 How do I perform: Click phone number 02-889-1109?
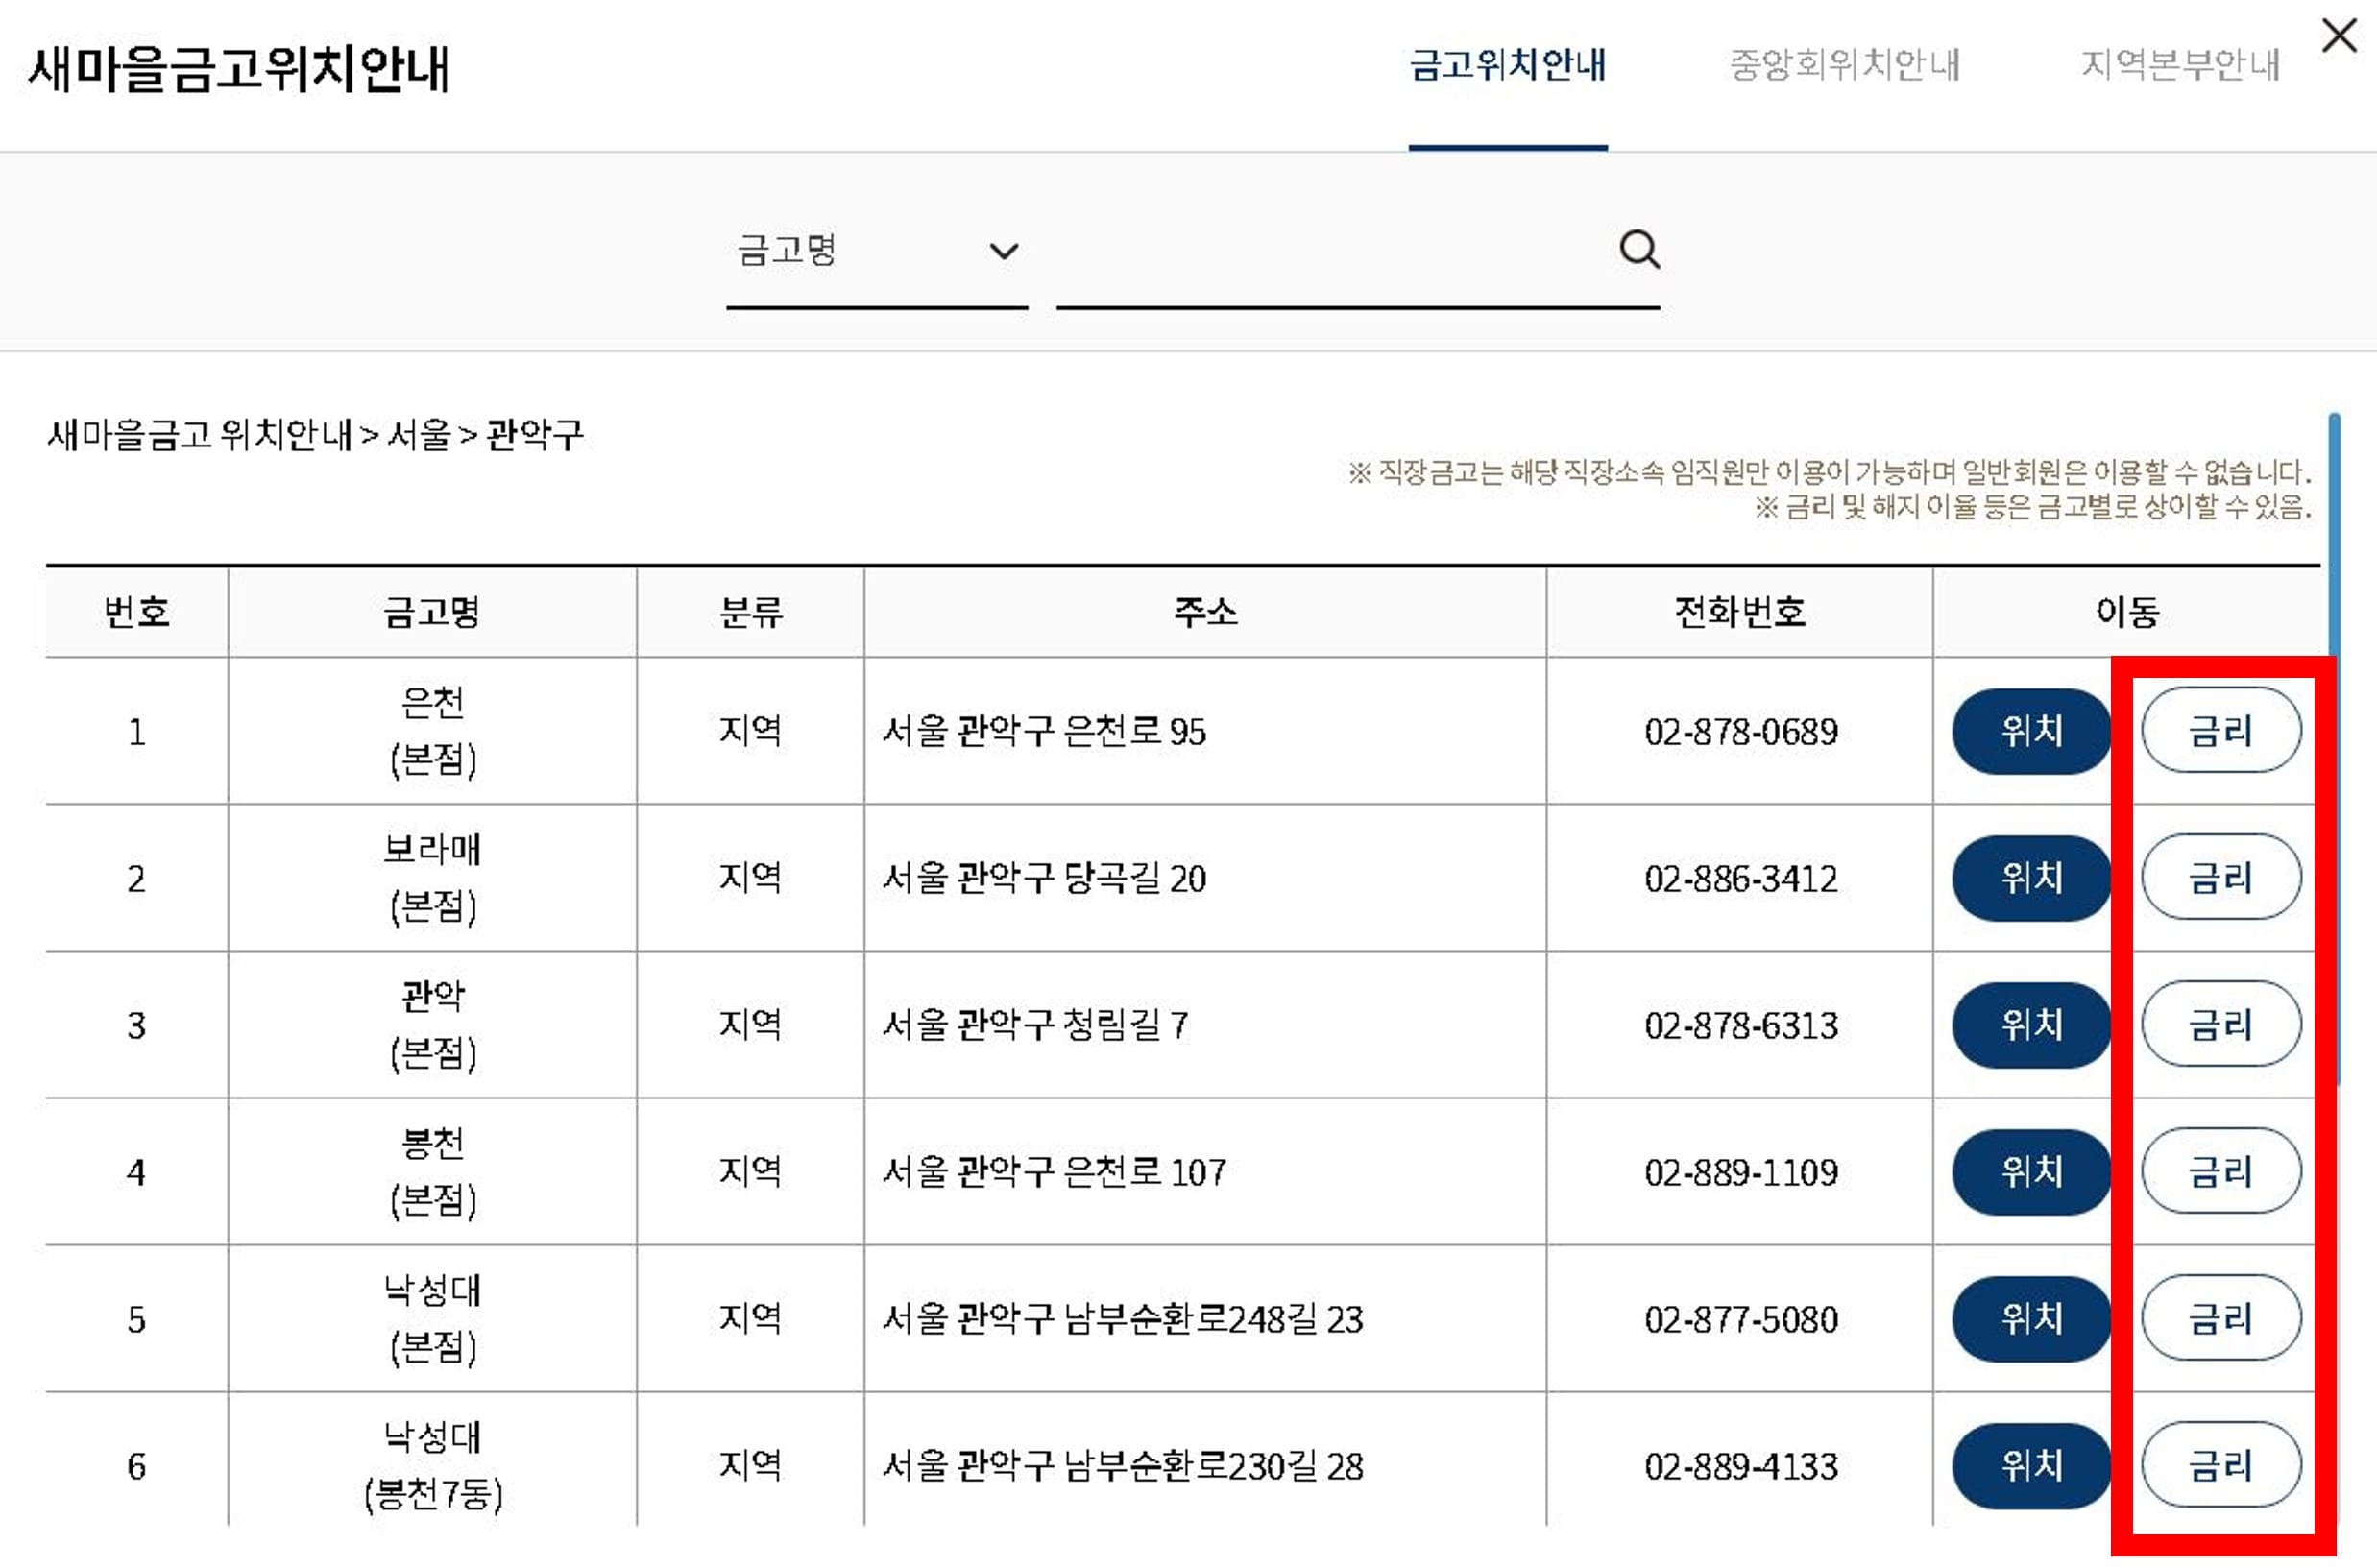pyautogui.click(x=1741, y=1173)
